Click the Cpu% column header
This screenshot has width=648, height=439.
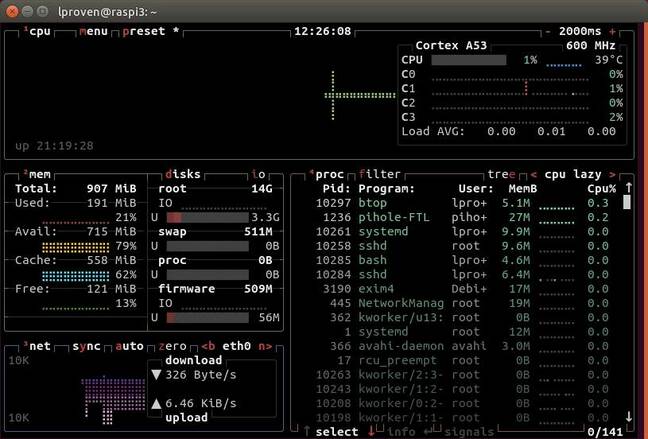(602, 189)
